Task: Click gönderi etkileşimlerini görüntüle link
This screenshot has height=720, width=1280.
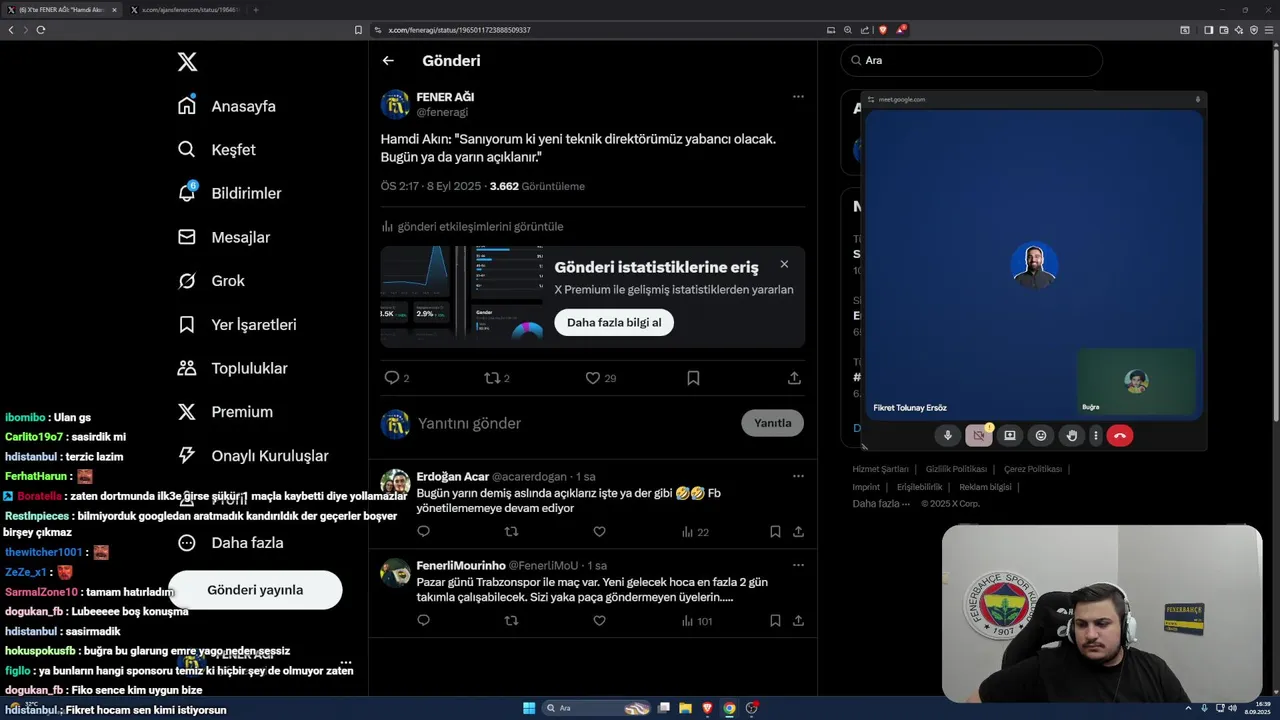Action: tap(472, 227)
